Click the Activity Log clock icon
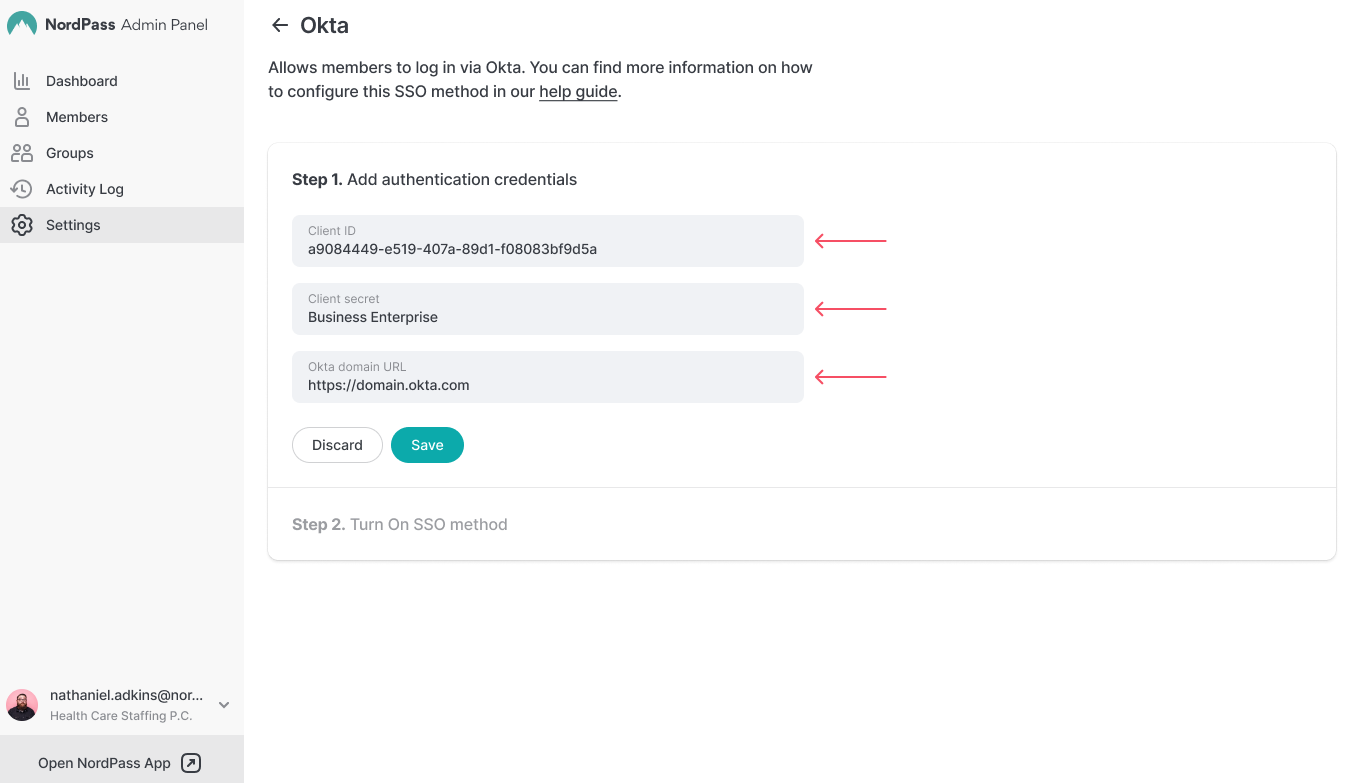 tap(21, 189)
